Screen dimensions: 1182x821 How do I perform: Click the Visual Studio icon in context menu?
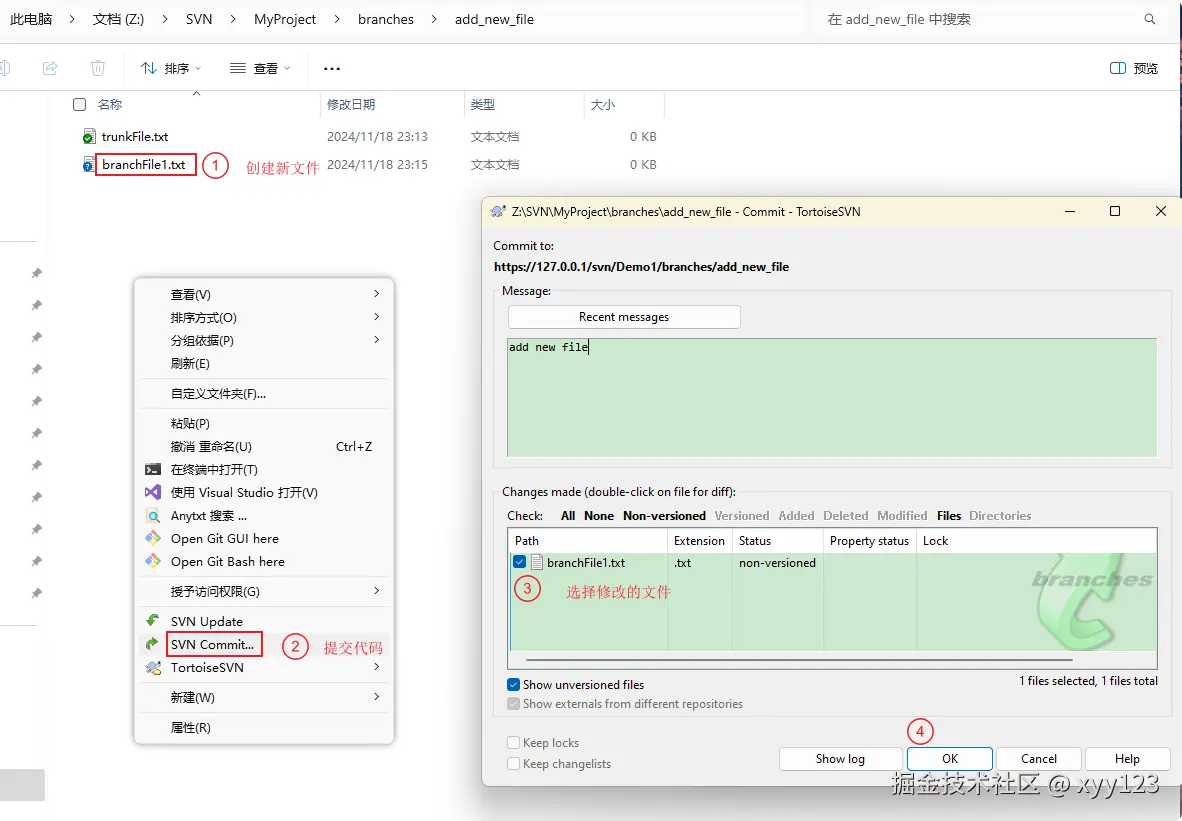(x=153, y=492)
